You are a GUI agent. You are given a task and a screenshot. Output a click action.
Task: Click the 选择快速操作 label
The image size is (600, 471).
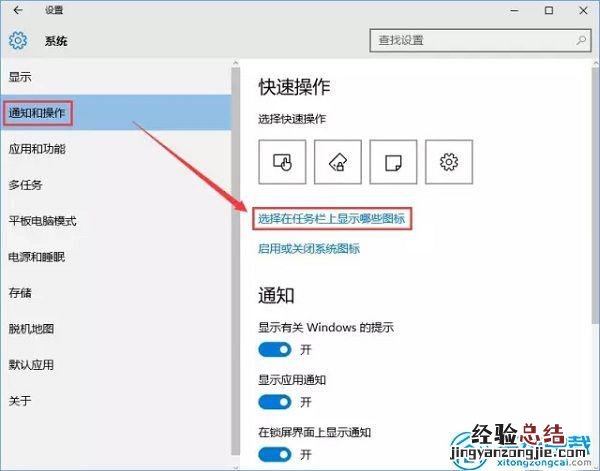(x=292, y=119)
